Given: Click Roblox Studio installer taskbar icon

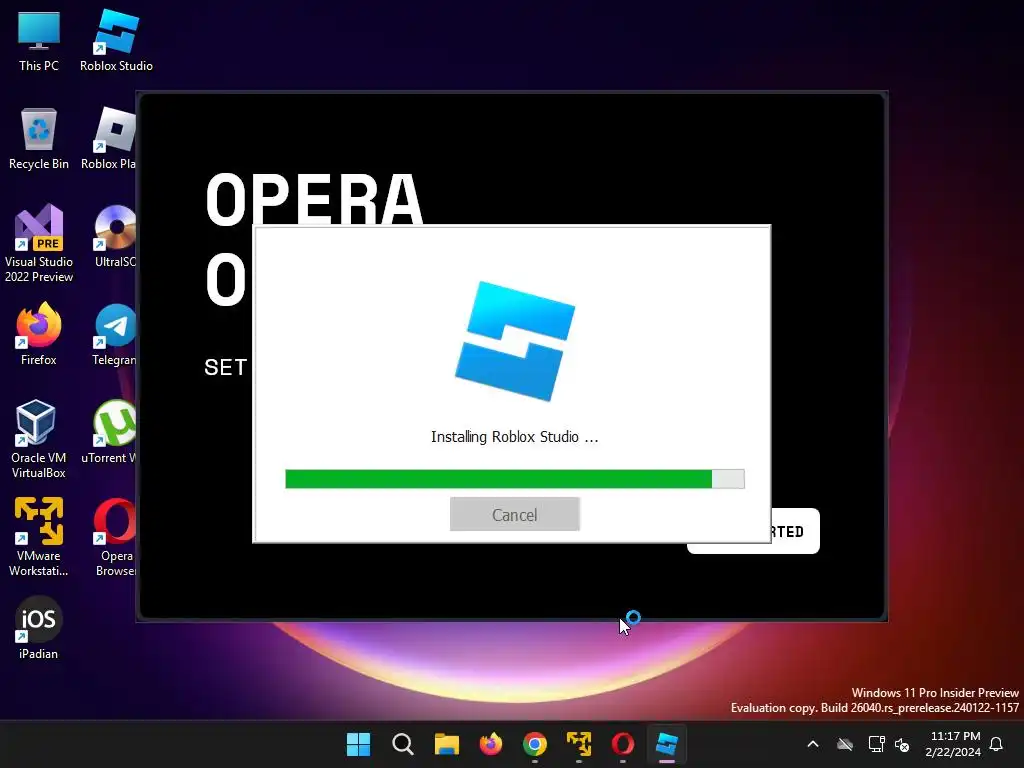Looking at the screenshot, I should 667,744.
